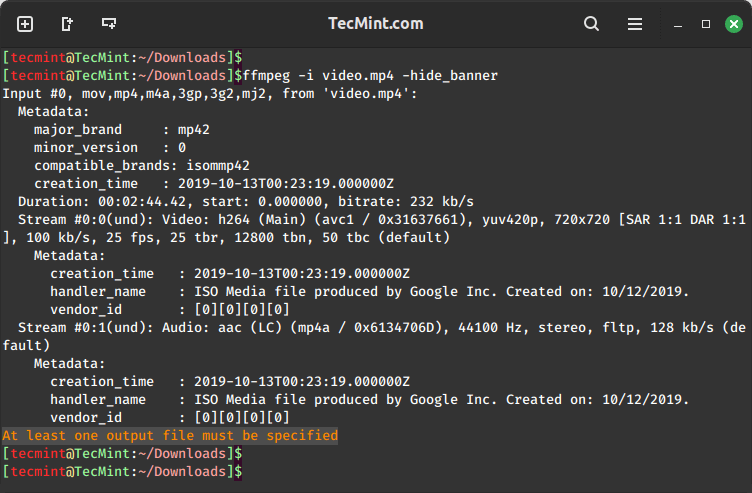
Task: Open the search magnifier icon
Action: coord(591,24)
